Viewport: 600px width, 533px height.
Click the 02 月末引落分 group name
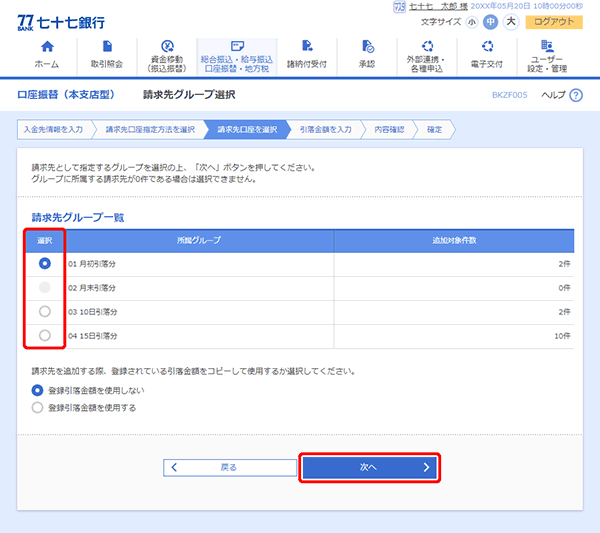pyautogui.click(x=92, y=288)
